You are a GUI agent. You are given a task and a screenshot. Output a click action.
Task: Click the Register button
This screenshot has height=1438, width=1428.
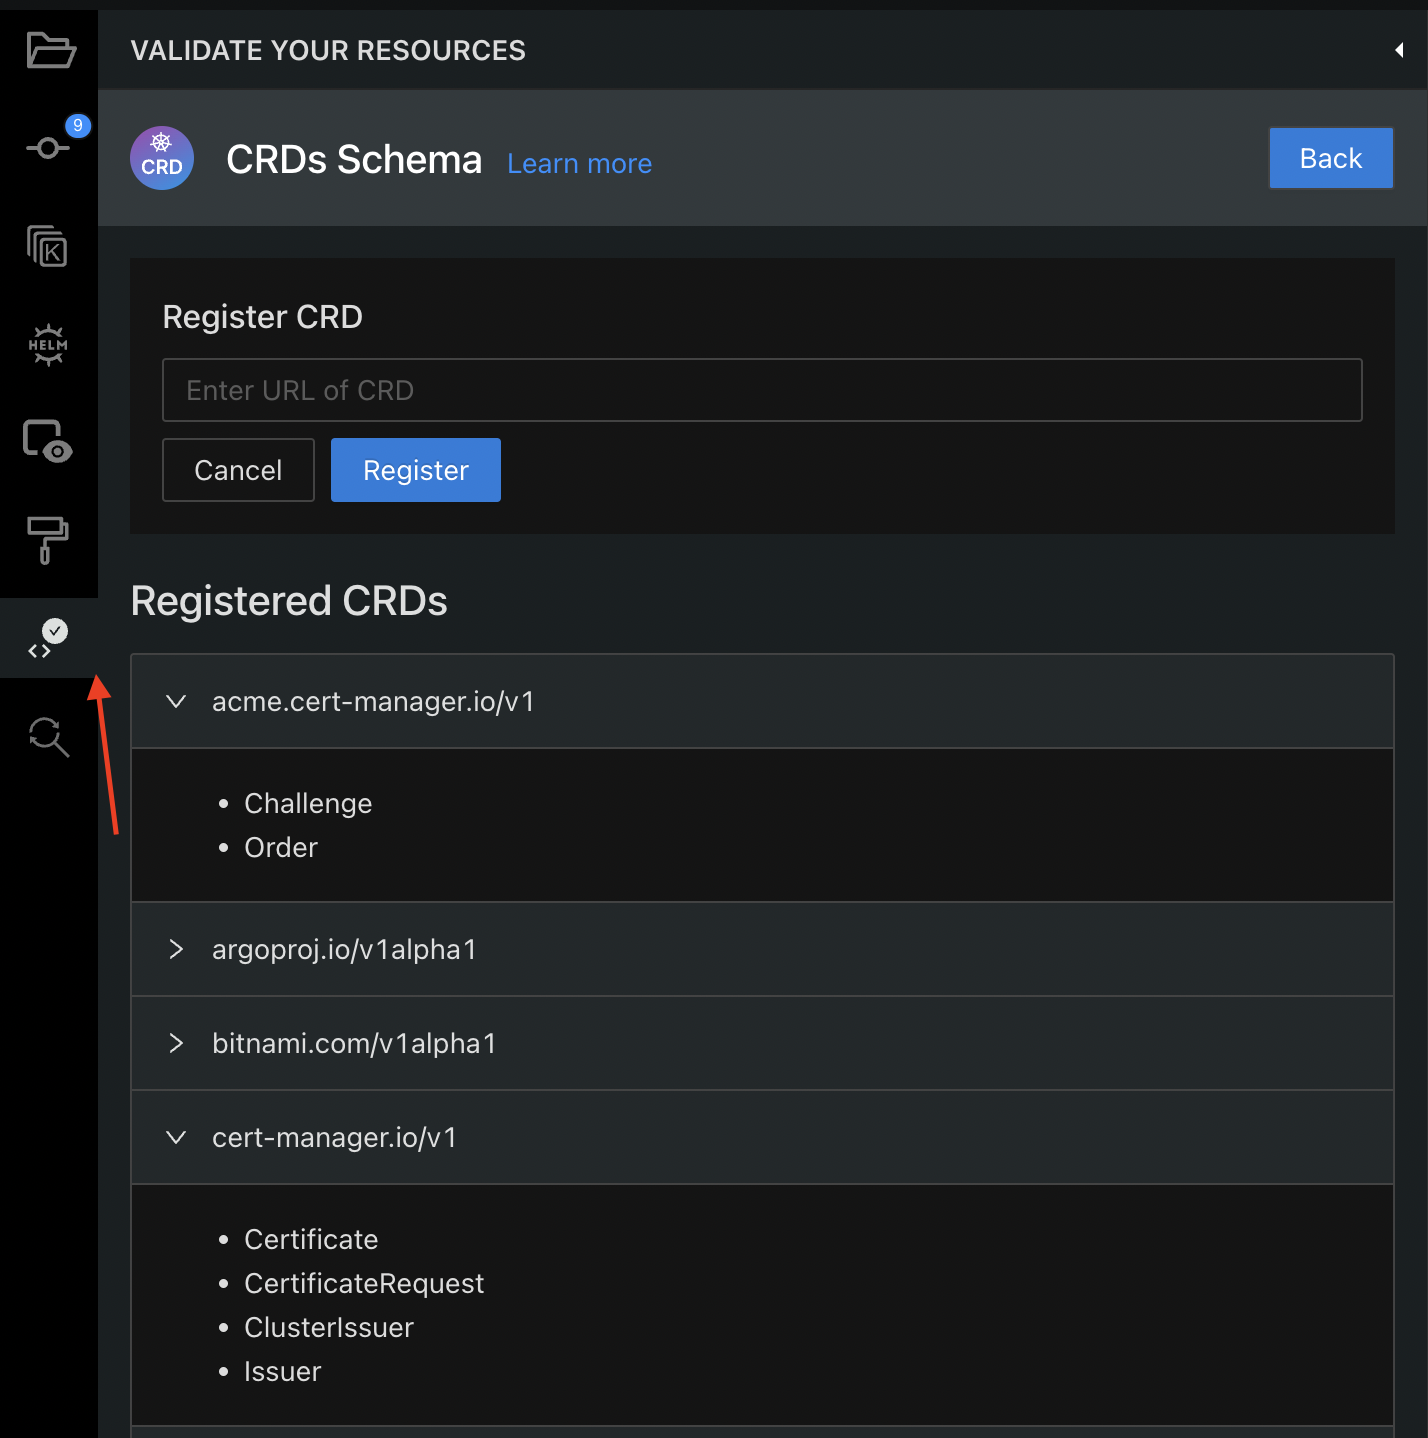coord(416,470)
